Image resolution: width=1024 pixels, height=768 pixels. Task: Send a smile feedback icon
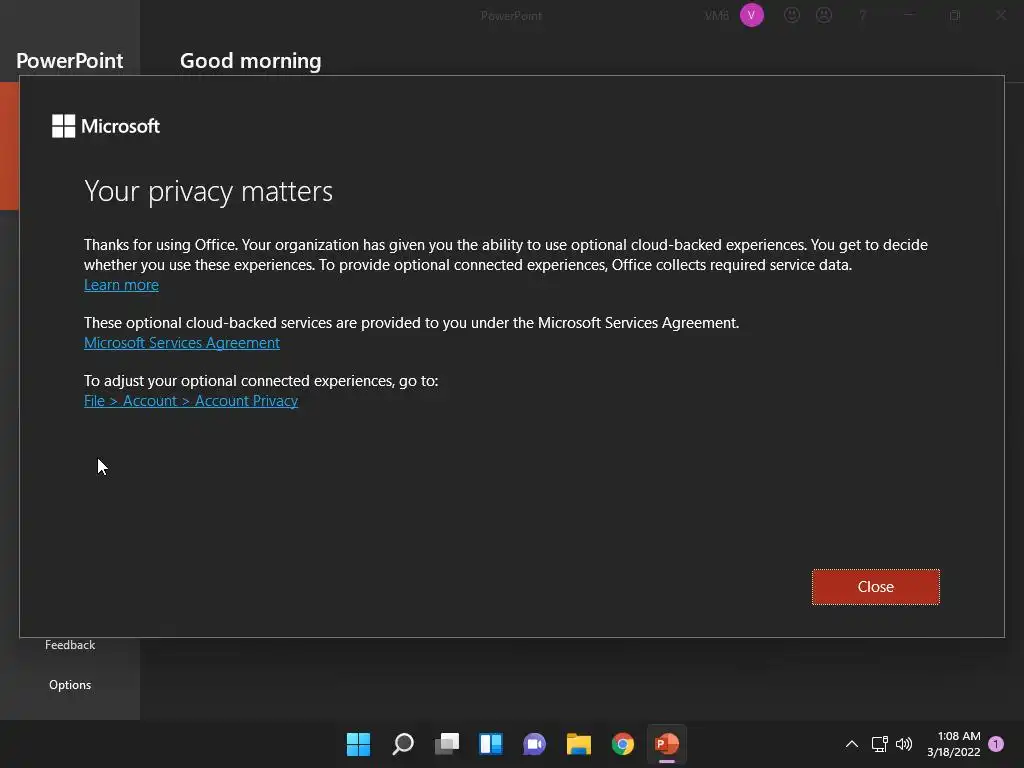(792, 15)
